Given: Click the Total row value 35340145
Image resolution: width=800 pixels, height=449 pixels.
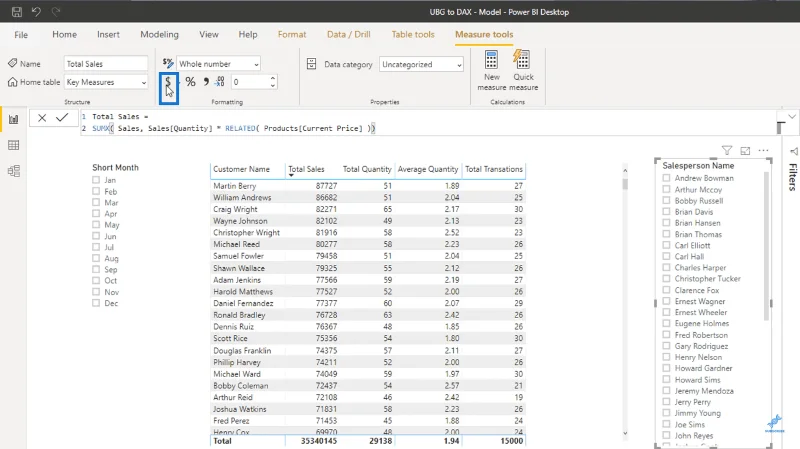Looking at the screenshot, I should (318, 441).
